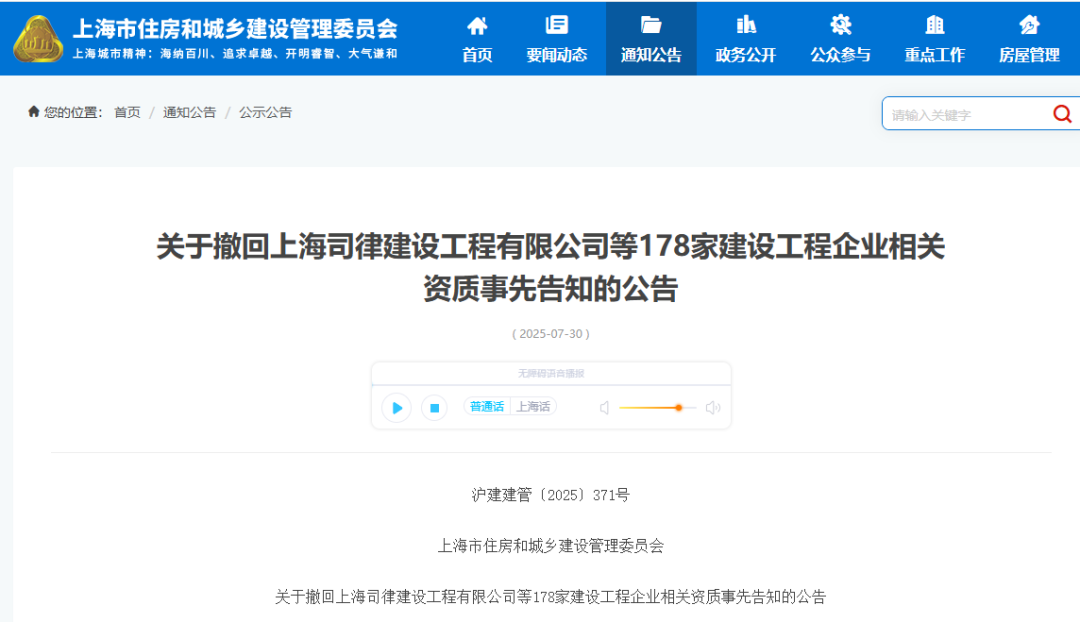Viewport: 1080px width, 622px height.
Task: Click the building icon above 重点工作
Action: pos(935,25)
